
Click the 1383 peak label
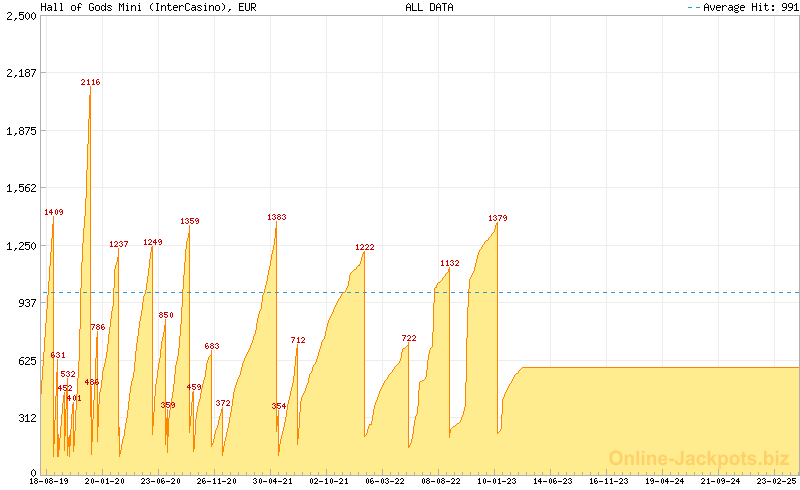pos(277,217)
